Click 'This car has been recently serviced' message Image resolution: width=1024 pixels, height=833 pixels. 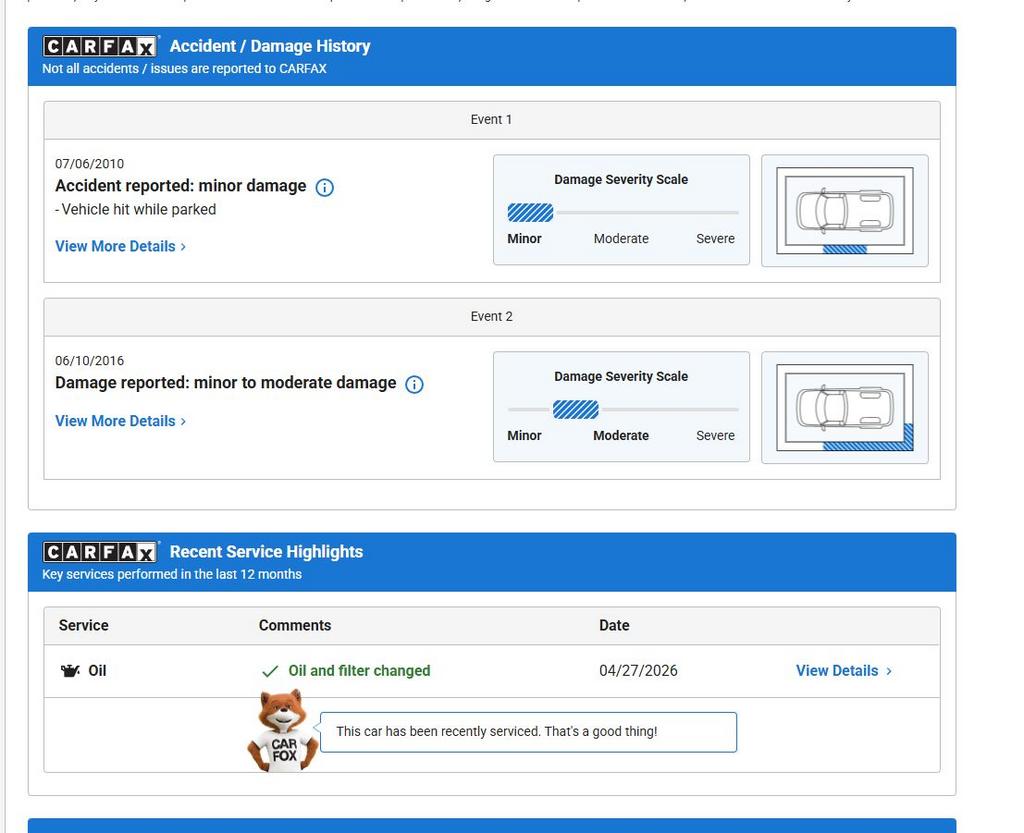496,732
